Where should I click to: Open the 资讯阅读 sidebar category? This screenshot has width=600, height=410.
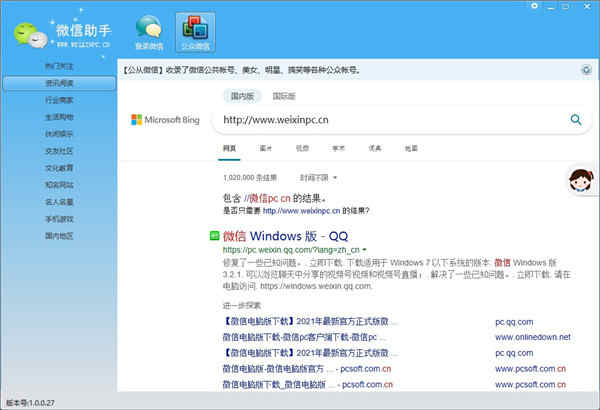coord(59,83)
